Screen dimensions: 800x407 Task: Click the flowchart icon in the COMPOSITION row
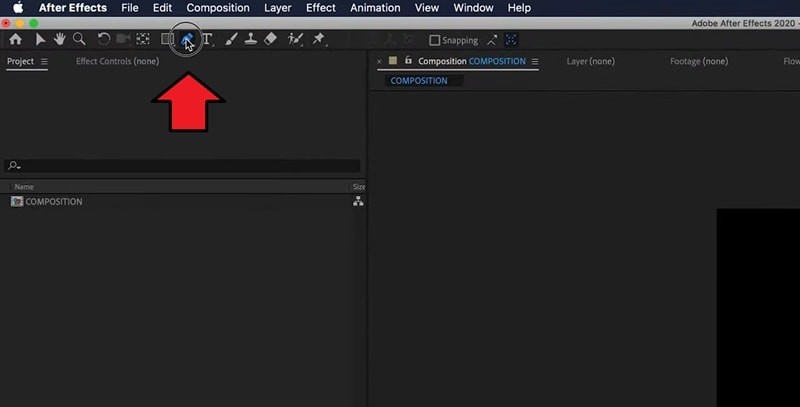pos(358,201)
